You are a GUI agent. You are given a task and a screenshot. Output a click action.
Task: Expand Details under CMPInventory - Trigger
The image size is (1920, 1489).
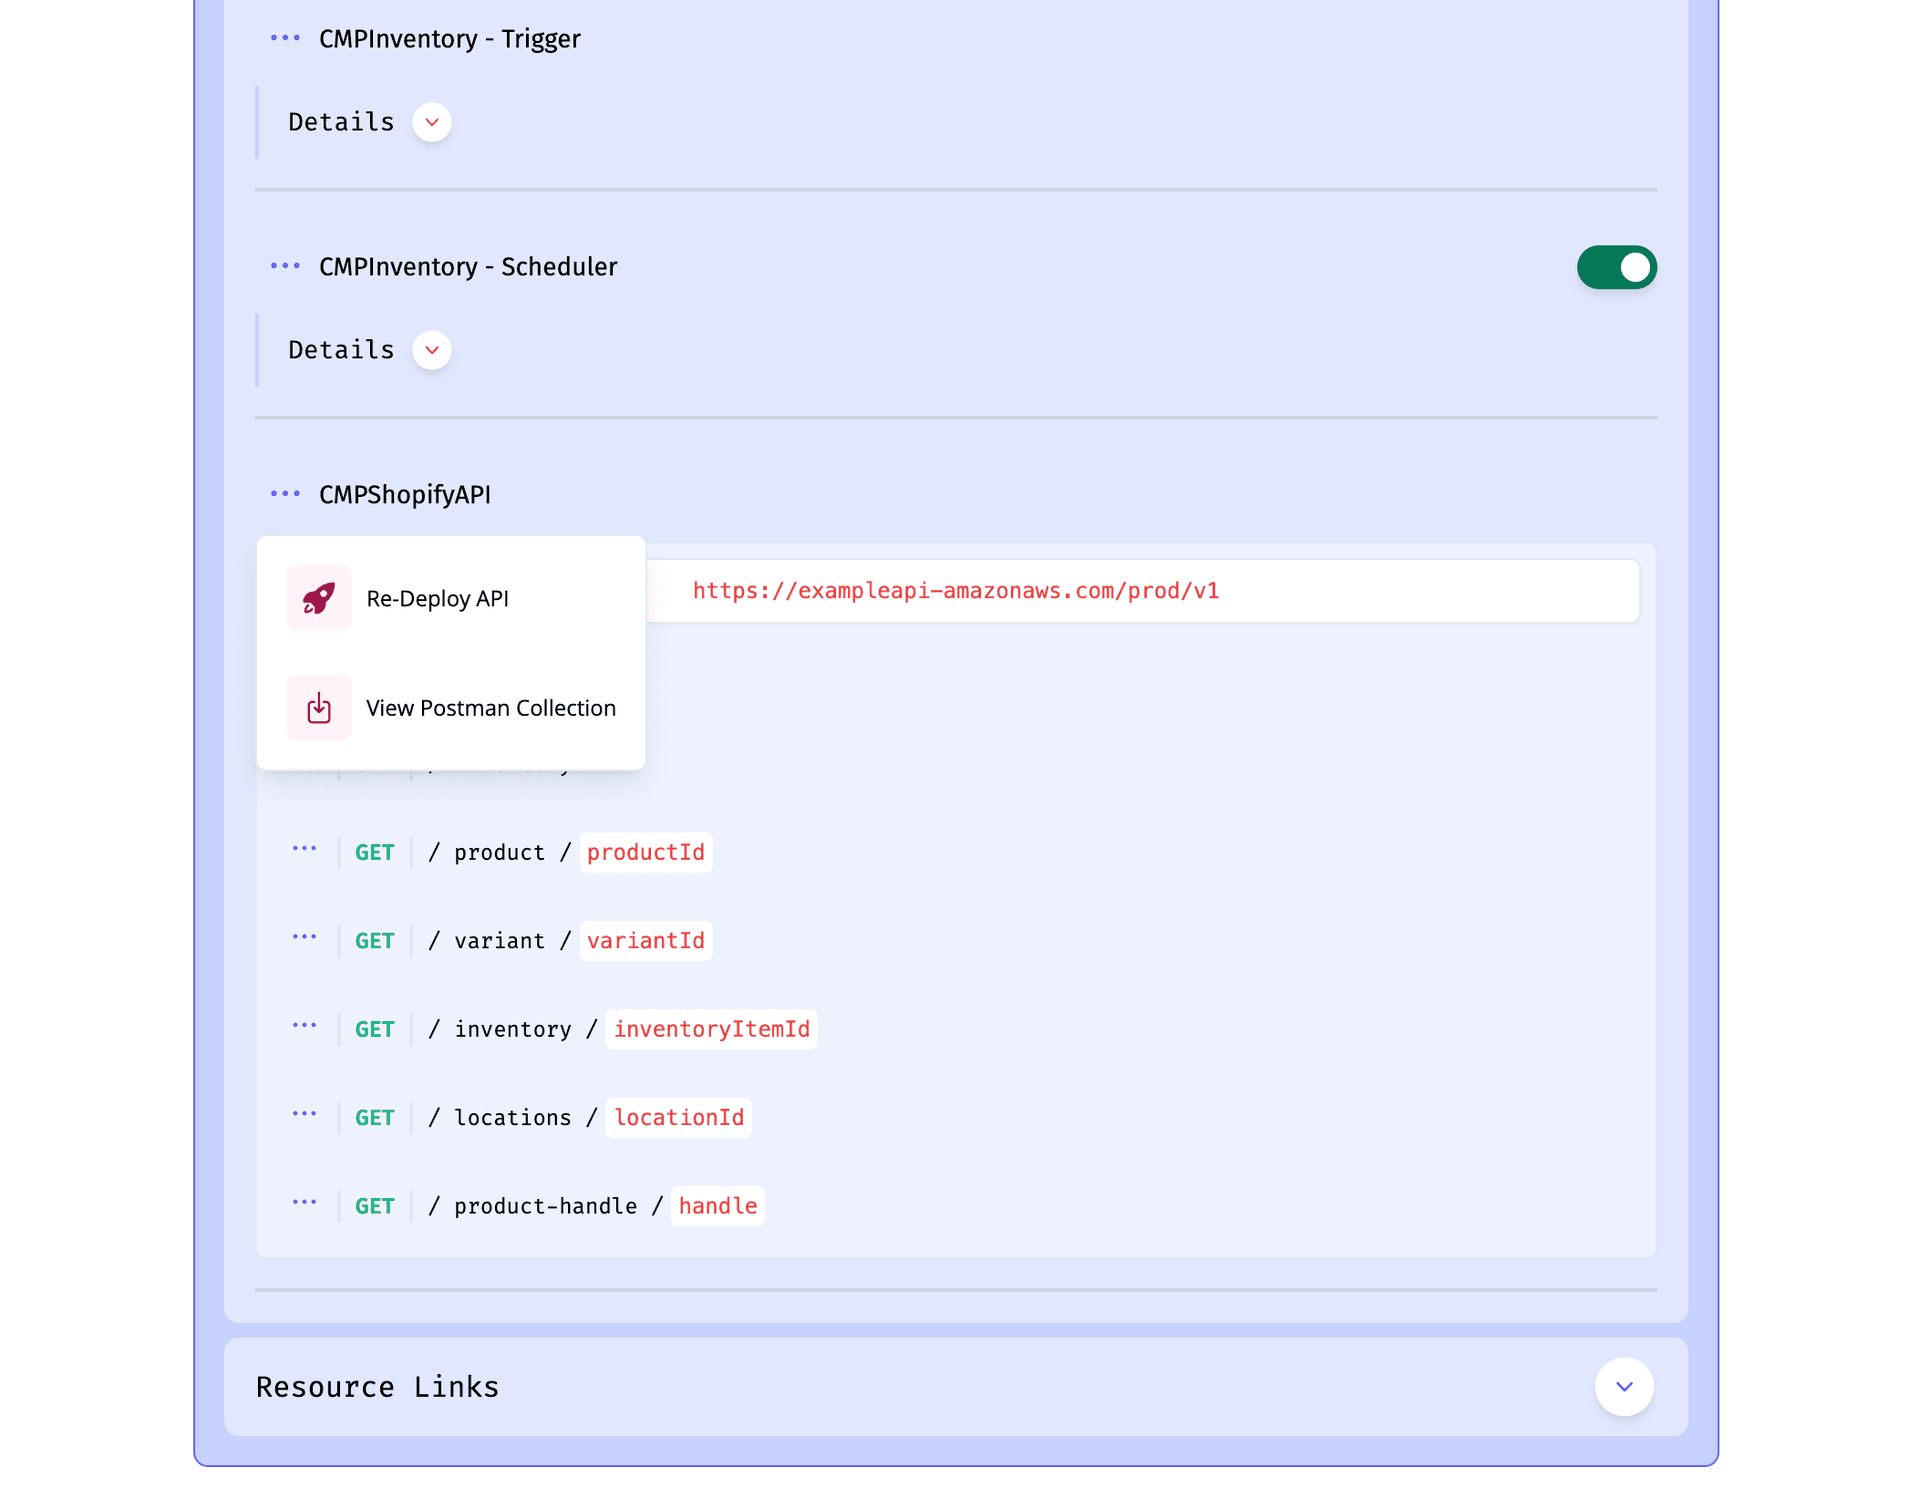point(432,122)
